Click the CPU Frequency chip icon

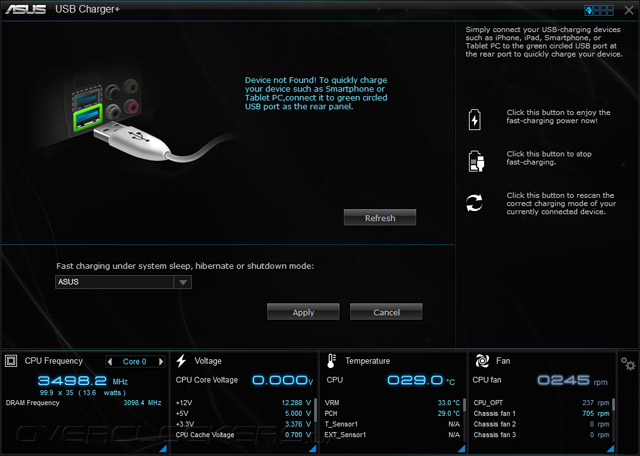(x=11, y=361)
